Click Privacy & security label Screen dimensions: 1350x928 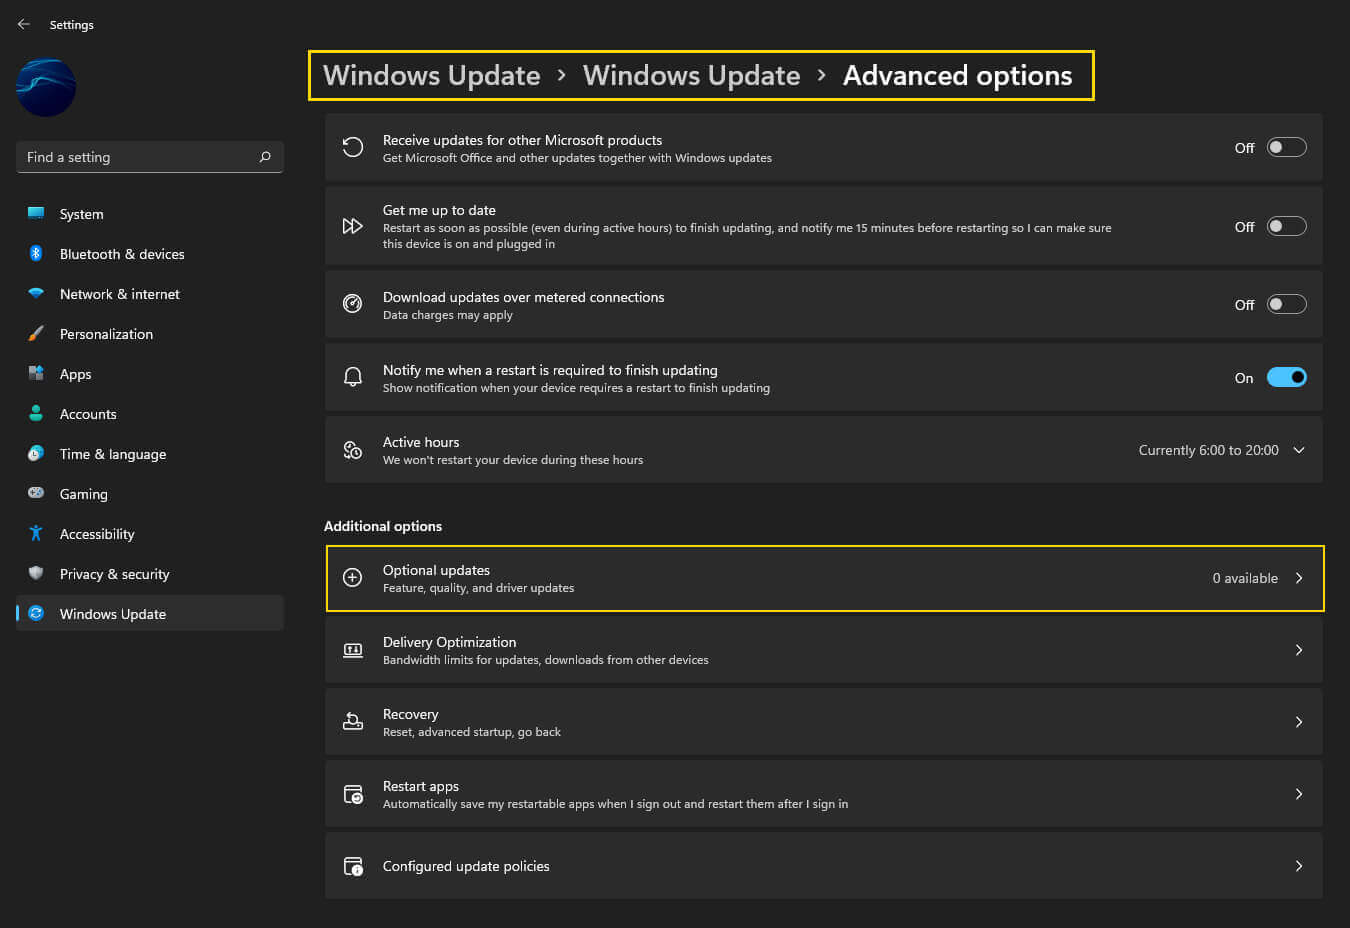pyautogui.click(x=114, y=574)
